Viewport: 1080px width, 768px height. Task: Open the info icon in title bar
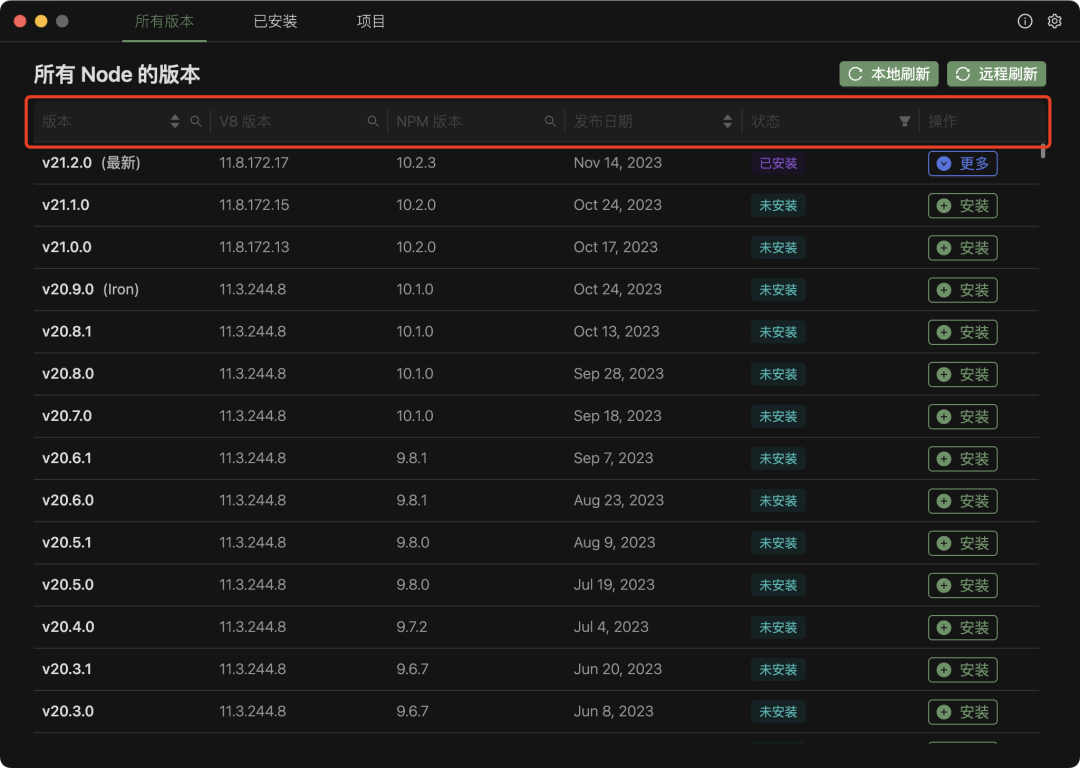(x=1025, y=21)
